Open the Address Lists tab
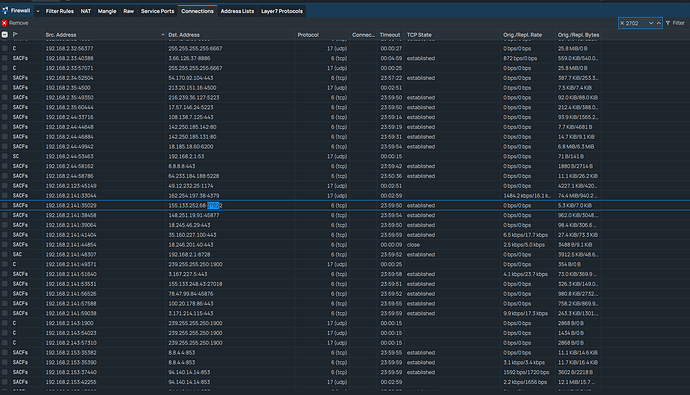The image size is (690, 395). (x=238, y=11)
